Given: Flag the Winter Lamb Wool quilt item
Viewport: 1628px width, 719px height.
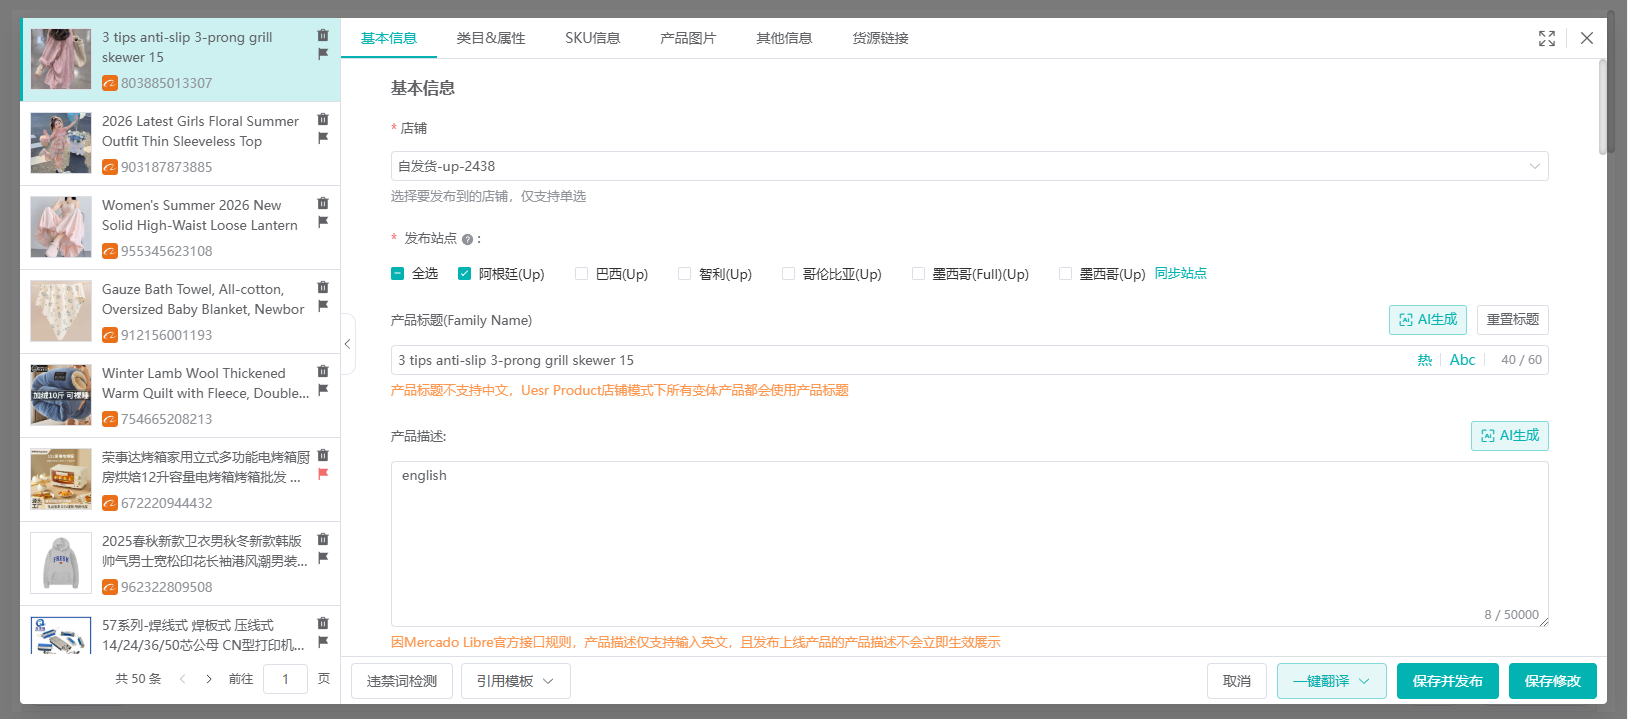Looking at the screenshot, I should click(x=323, y=390).
